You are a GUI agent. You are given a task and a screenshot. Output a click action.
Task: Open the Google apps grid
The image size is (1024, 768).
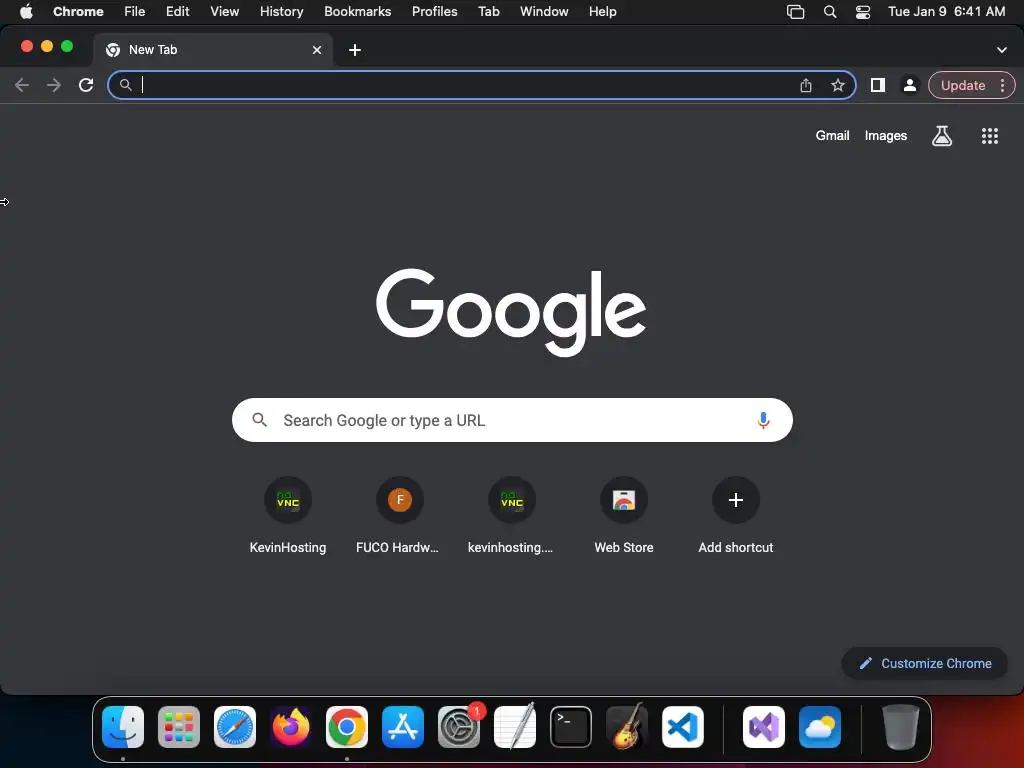pos(989,136)
